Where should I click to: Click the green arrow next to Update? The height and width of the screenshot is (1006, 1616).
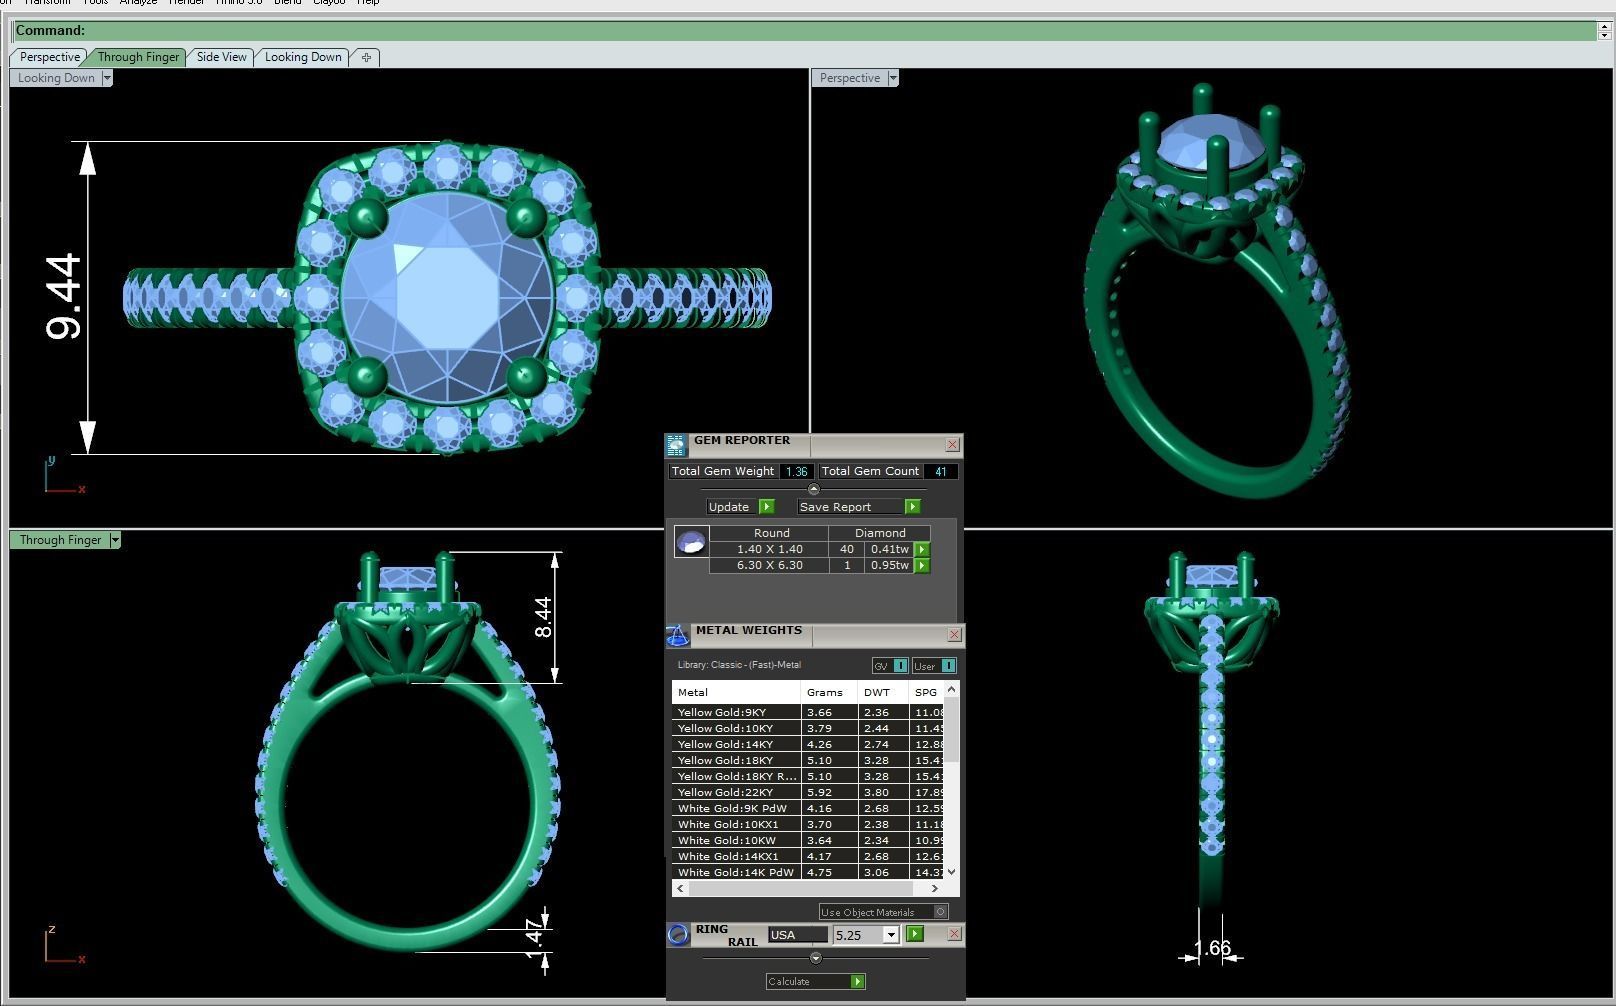pos(767,507)
